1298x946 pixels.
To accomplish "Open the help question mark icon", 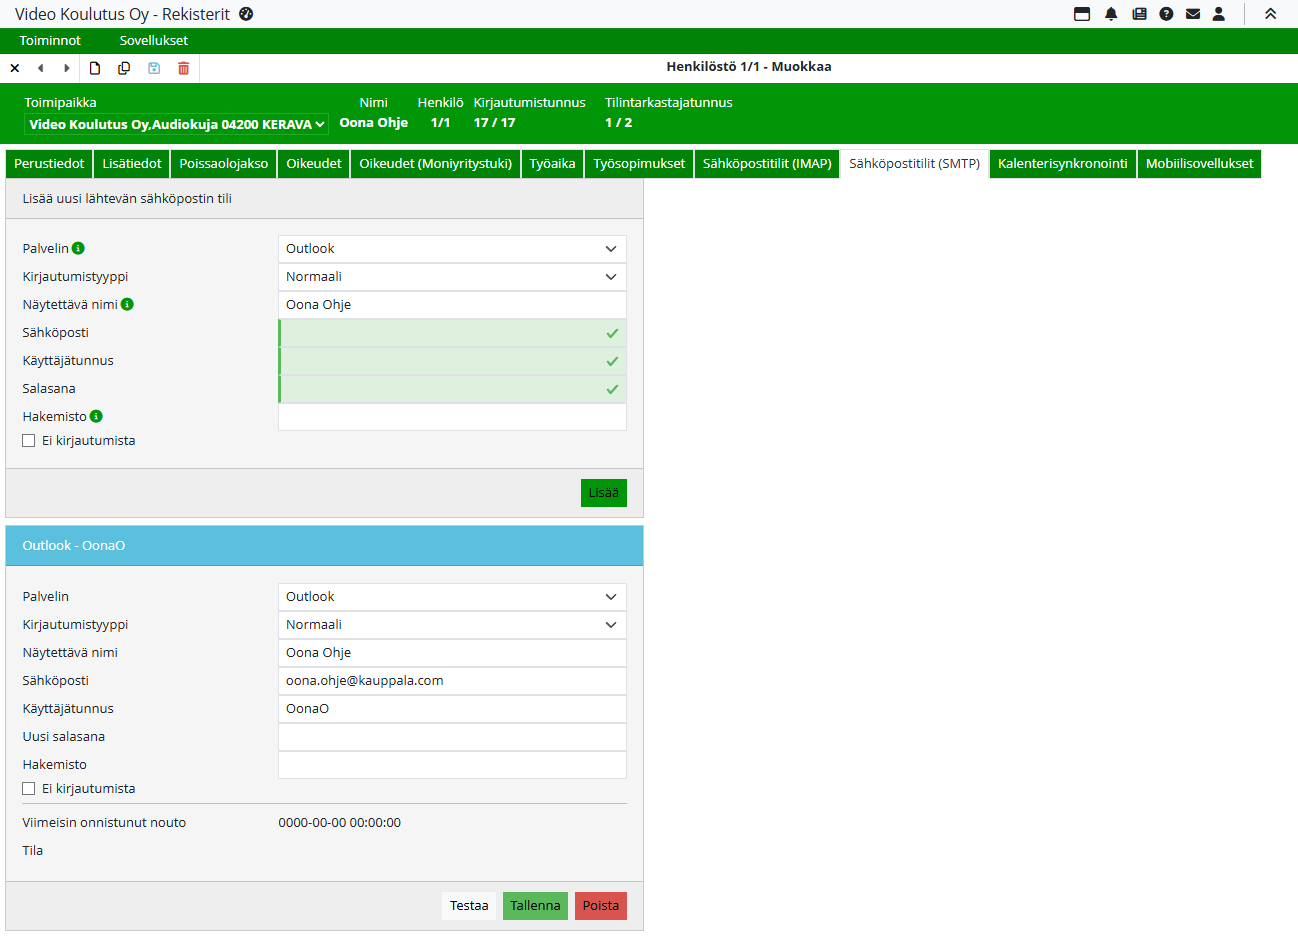I will pos(1166,14).
